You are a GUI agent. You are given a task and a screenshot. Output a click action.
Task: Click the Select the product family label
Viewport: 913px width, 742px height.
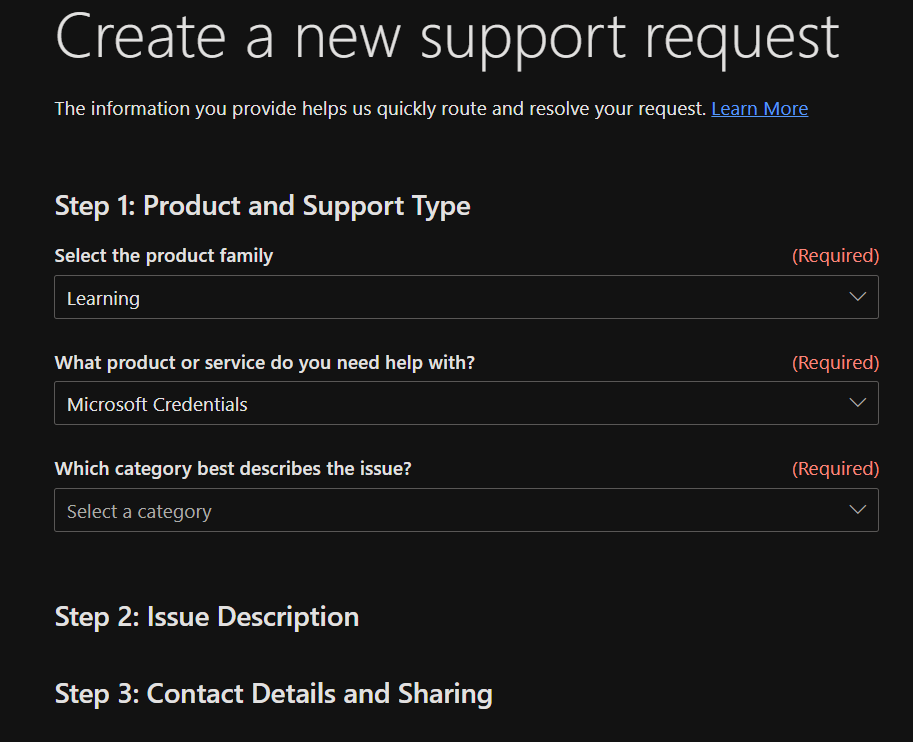coord(164,256)
